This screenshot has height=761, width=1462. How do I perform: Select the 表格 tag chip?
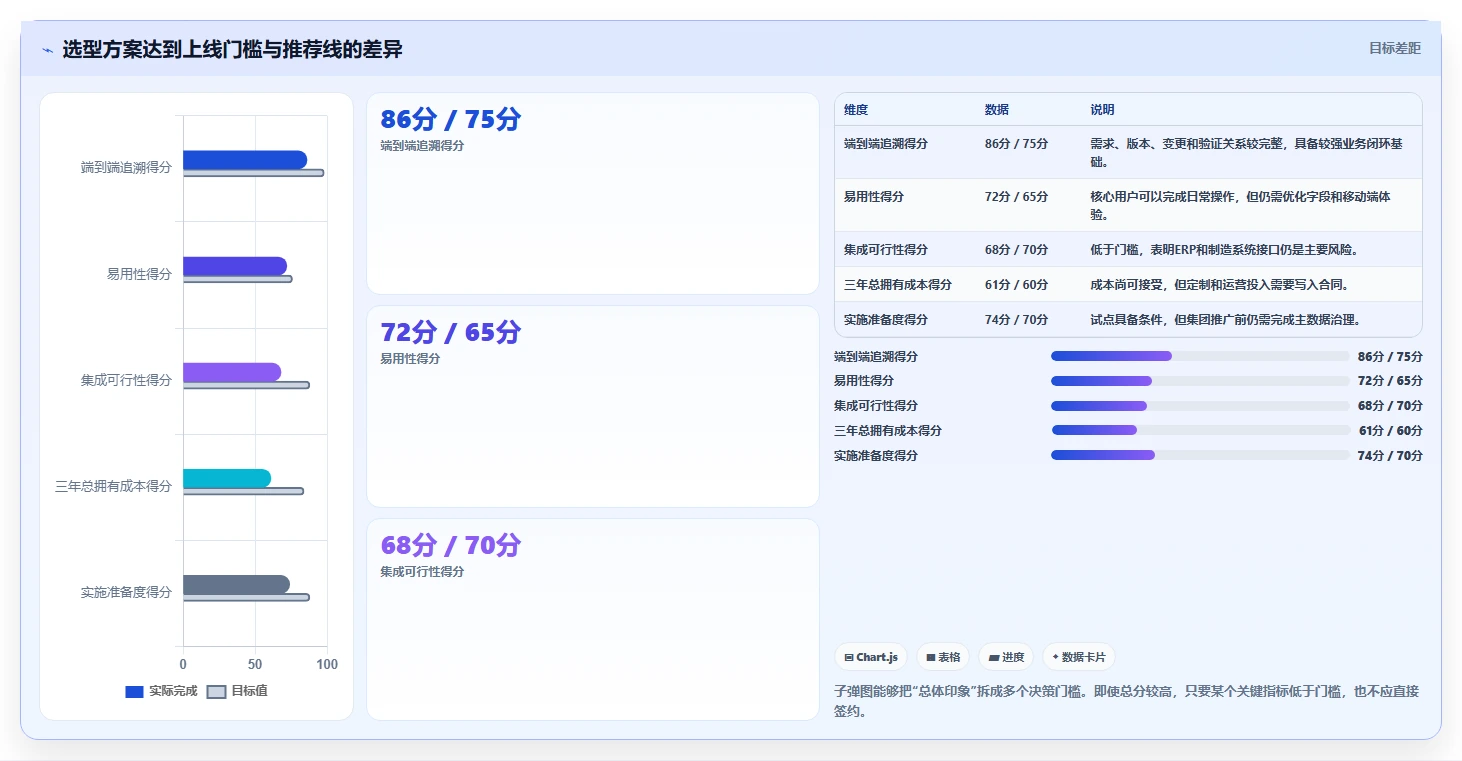(943, 657)
